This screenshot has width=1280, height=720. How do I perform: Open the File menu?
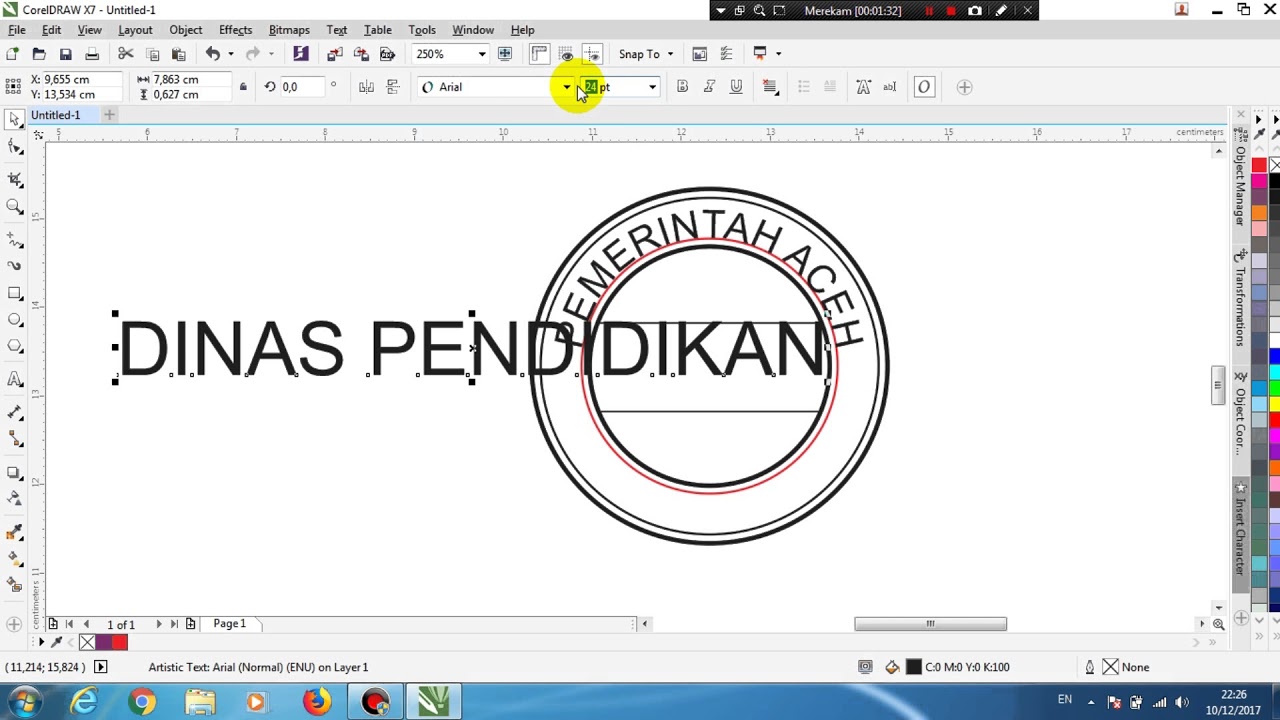tap(17, 30)
